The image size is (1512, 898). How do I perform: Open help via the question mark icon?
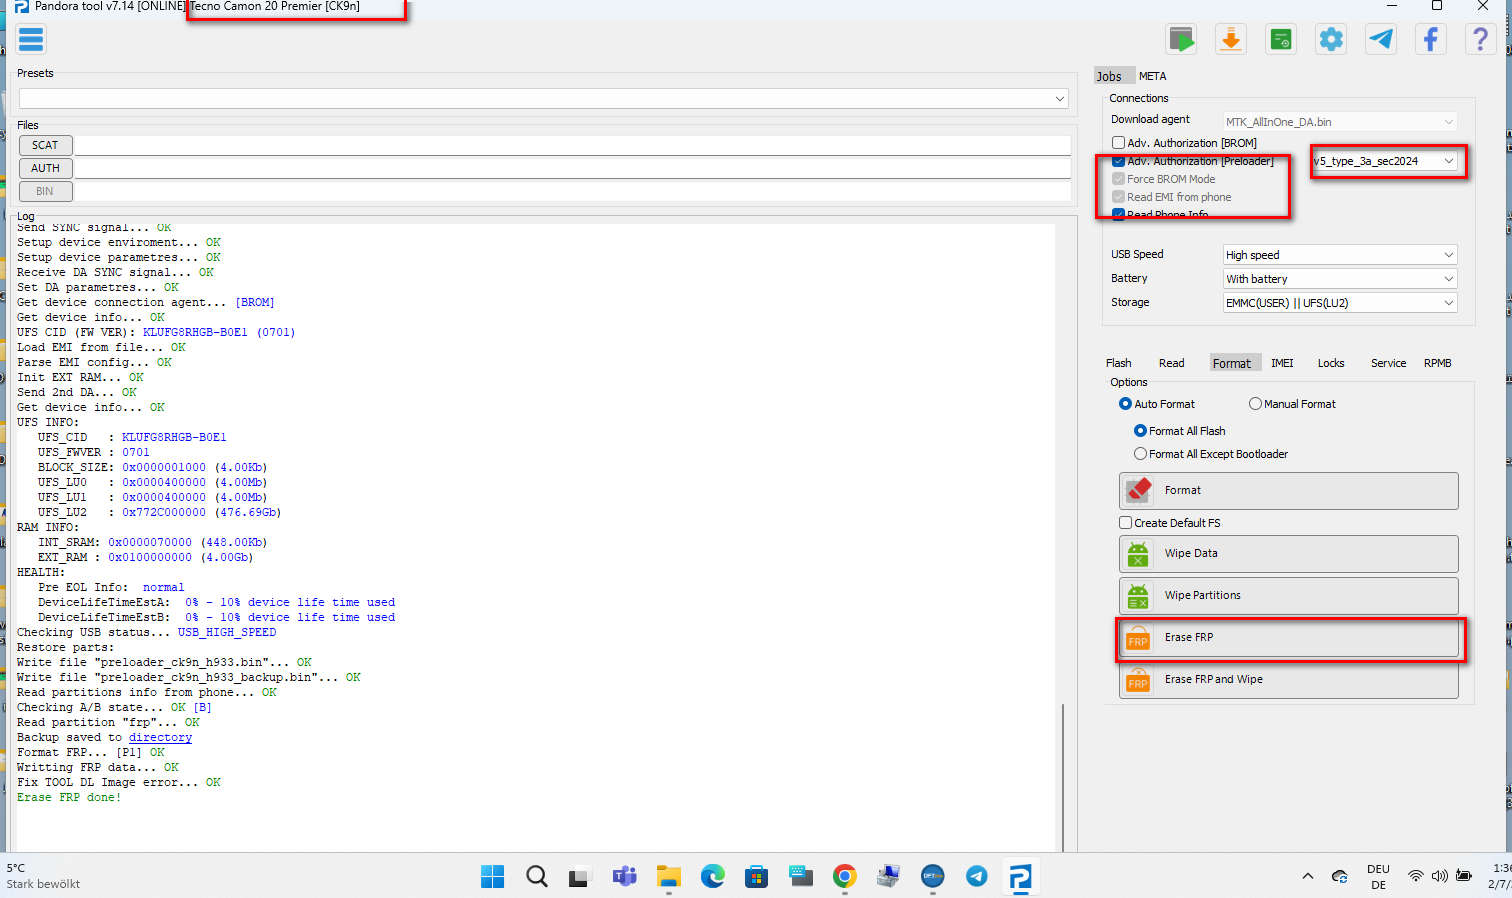click(x=1481, y=40)
